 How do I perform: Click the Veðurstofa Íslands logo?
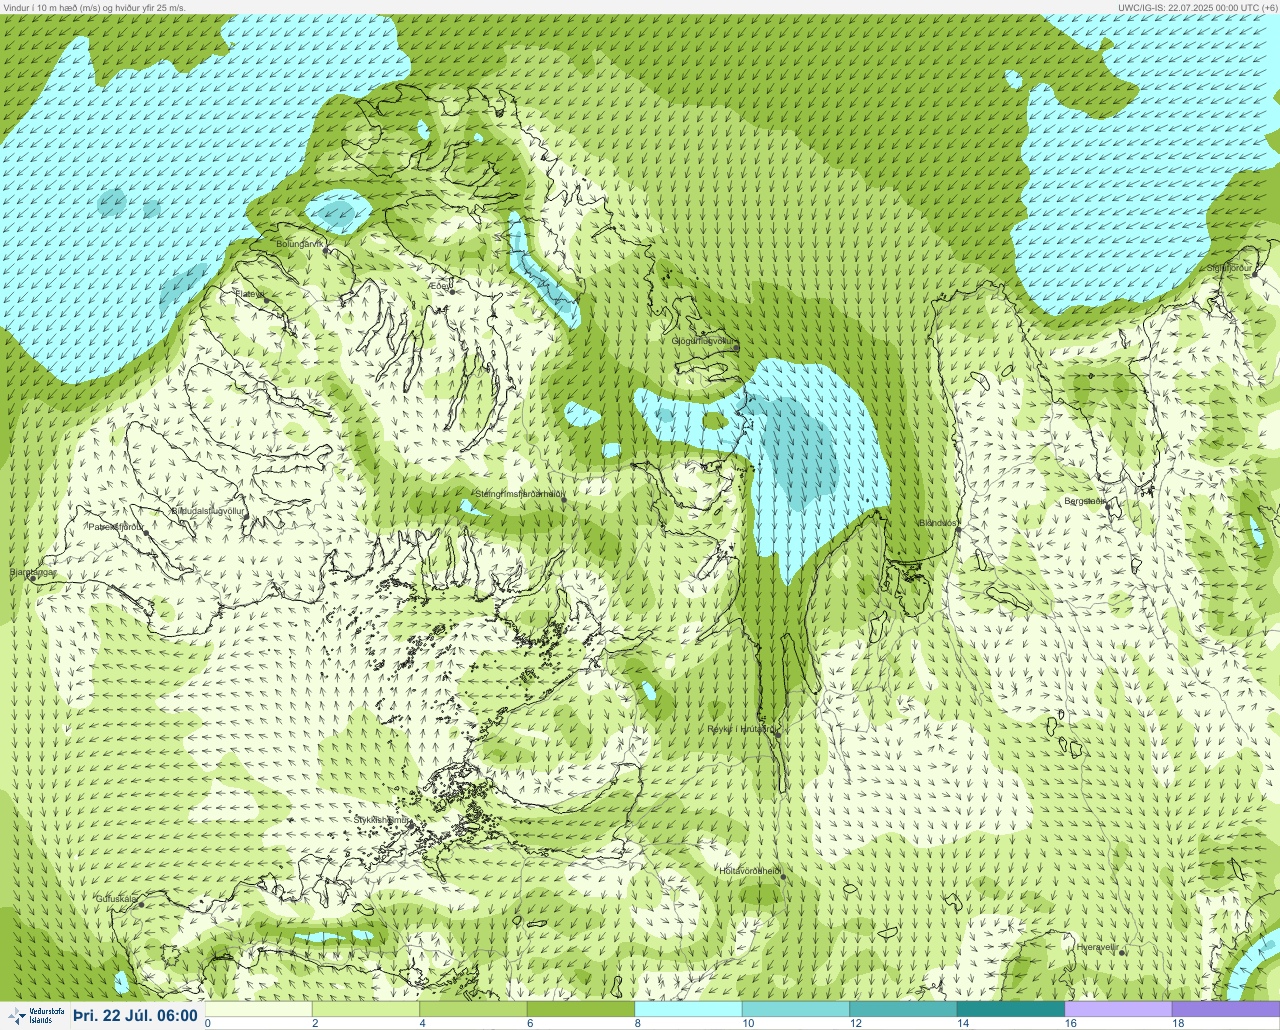34,1016
